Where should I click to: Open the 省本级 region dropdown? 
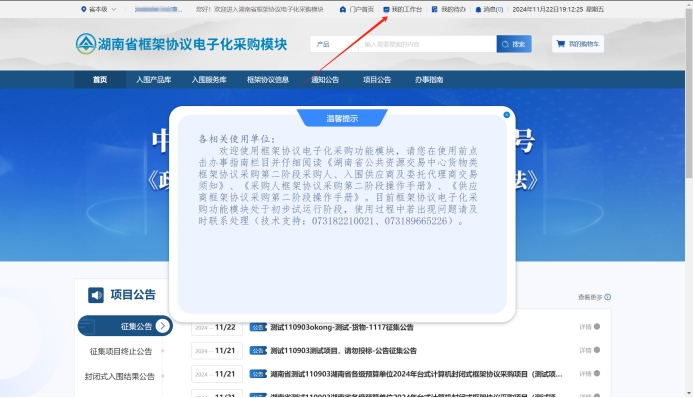click(99, 9)
